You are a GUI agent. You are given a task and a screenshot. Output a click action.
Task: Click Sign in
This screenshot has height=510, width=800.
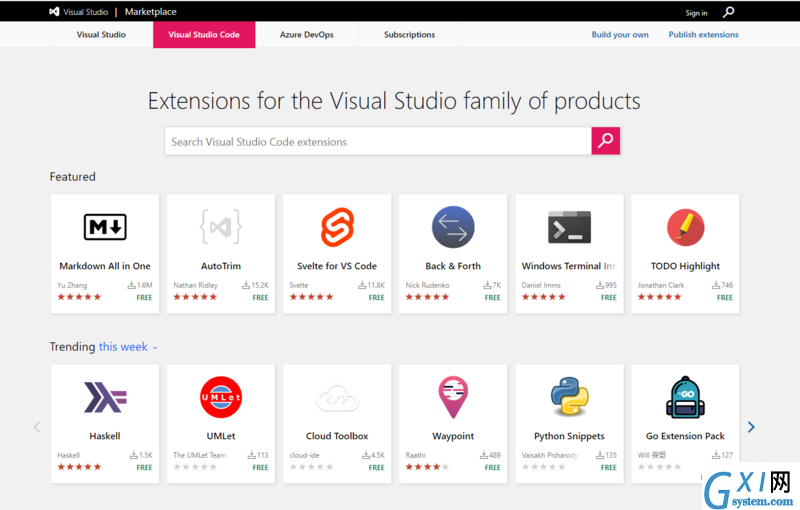click(x=696, y=13)
